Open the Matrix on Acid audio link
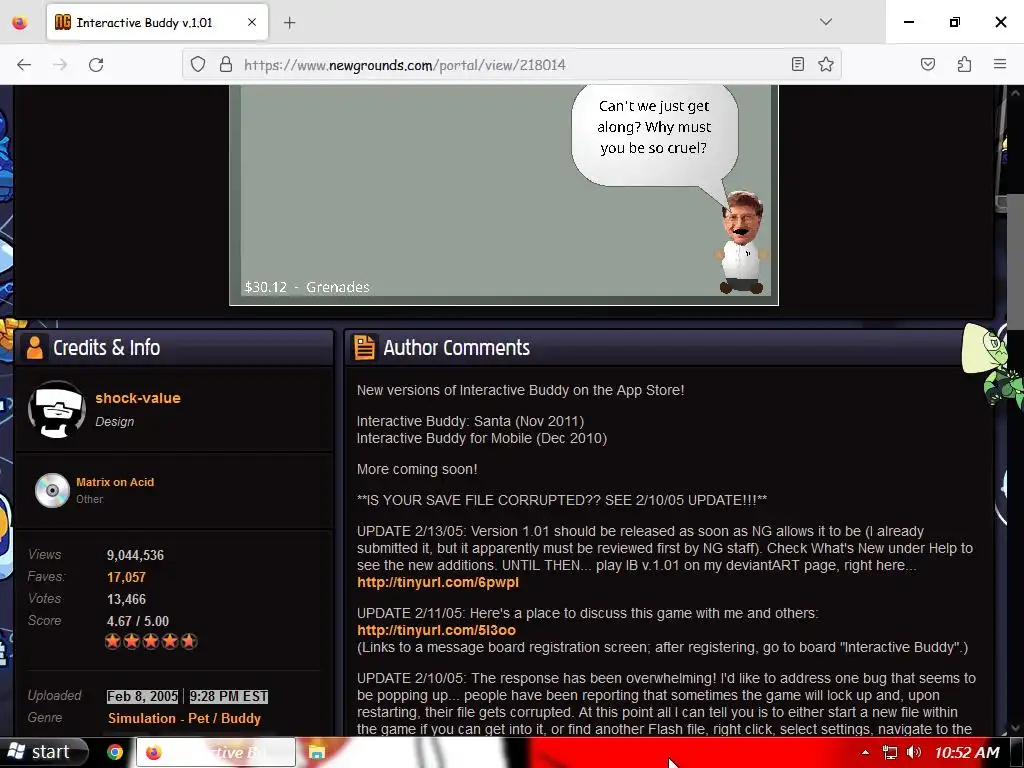1024x768 pixels. [x=115, y=482]
